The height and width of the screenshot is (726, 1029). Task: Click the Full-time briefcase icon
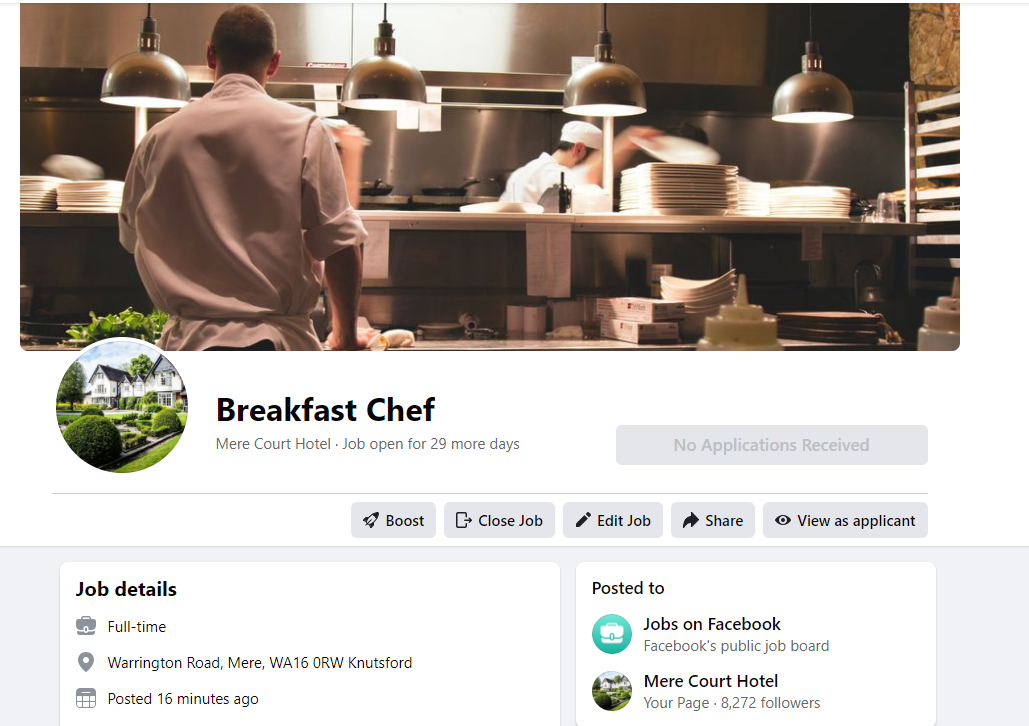(86, 626)
